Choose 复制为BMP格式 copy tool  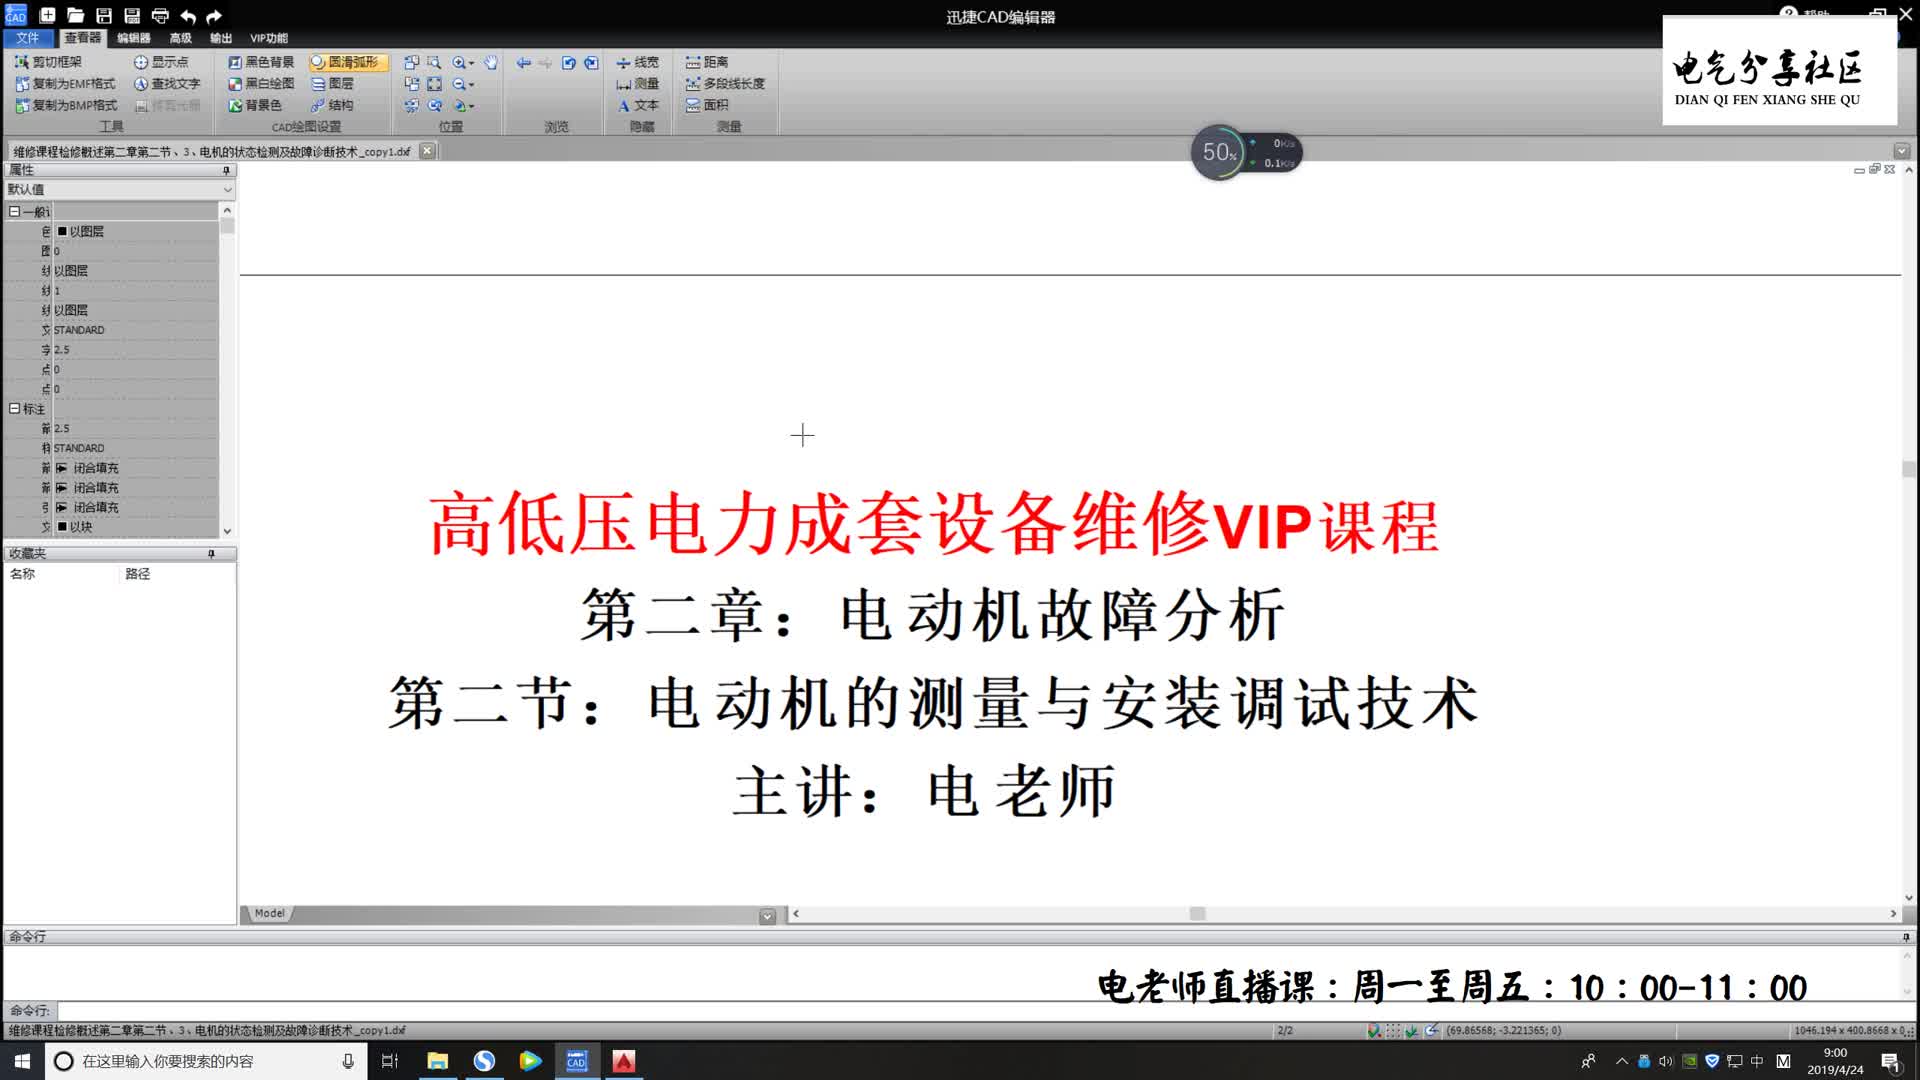tap(66, 105)
